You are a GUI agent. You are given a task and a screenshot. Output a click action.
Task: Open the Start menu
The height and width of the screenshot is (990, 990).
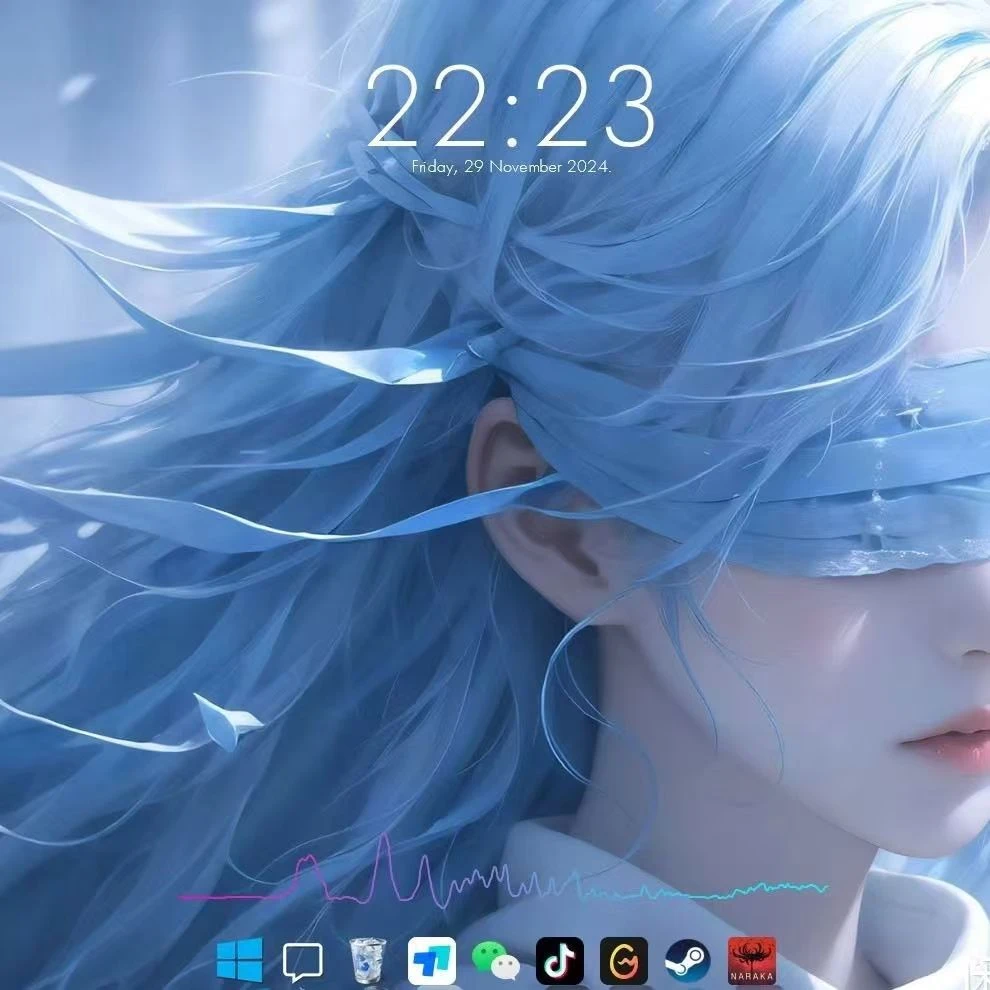pos(240,962)
